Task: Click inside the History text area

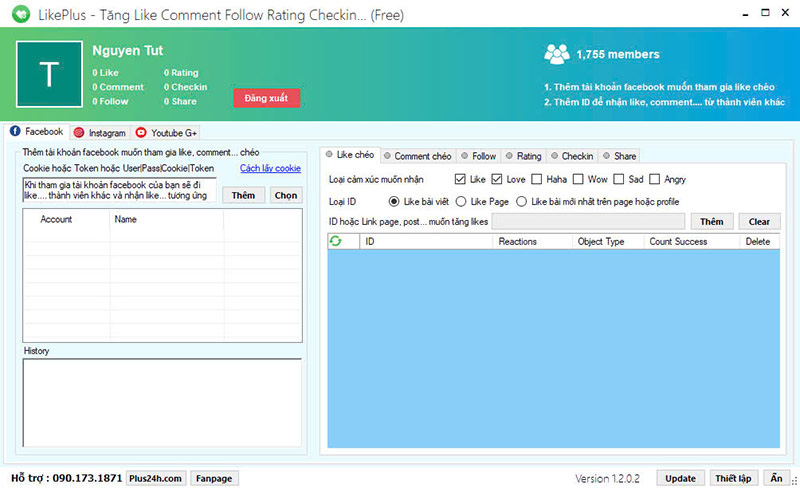Action: pos(162,403)
